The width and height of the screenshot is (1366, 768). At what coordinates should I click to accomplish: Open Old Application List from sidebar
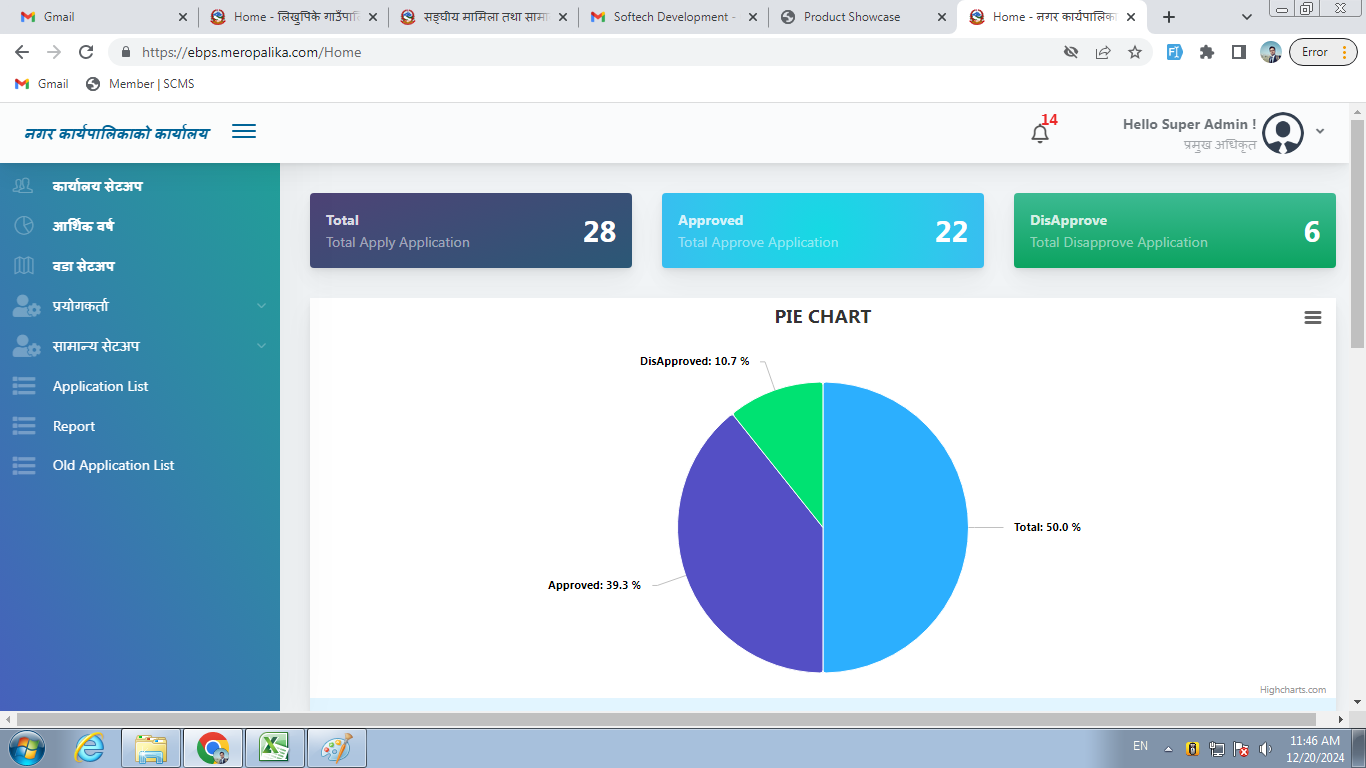(x=113, y=465)
